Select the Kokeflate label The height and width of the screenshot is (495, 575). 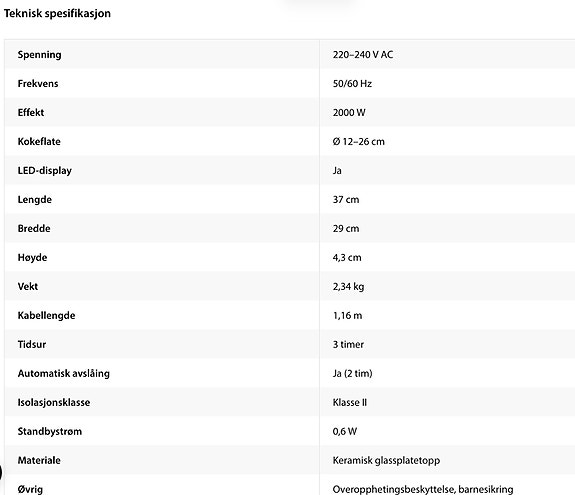coord(39,142)
